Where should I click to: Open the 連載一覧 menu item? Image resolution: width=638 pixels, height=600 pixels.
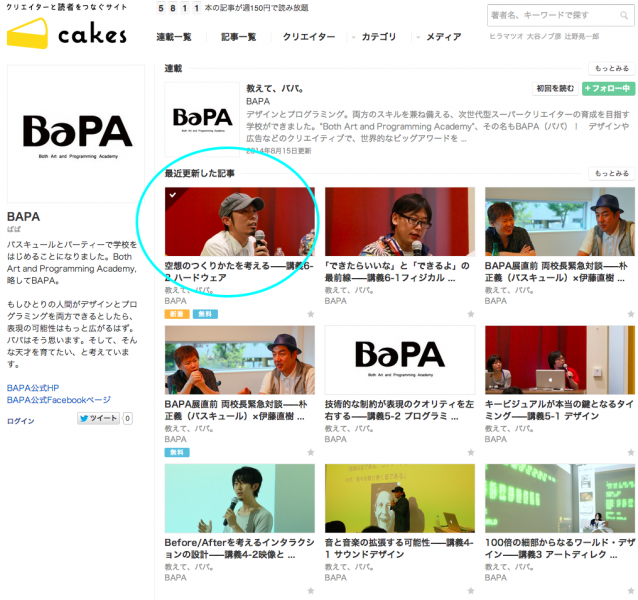174,37
